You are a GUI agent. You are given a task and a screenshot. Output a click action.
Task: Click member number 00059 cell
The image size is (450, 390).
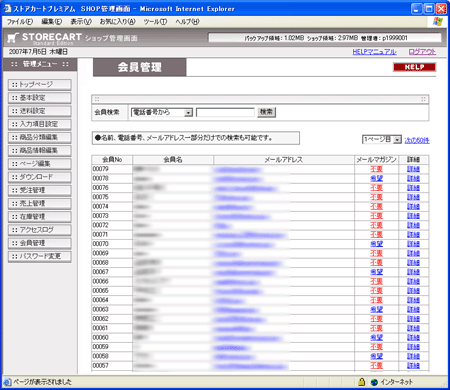pos(112,347)
